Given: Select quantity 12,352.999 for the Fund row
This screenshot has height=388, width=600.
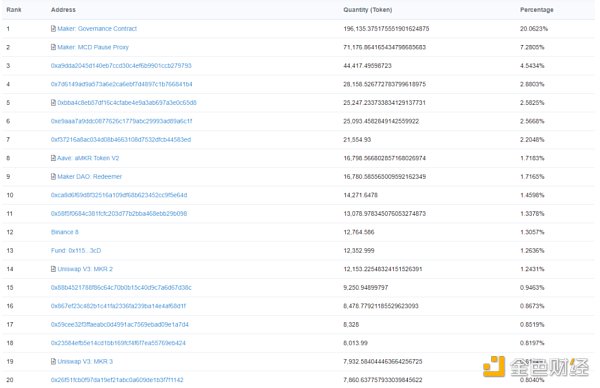Looking at the screenshot, I should click(x=359, y=251).
